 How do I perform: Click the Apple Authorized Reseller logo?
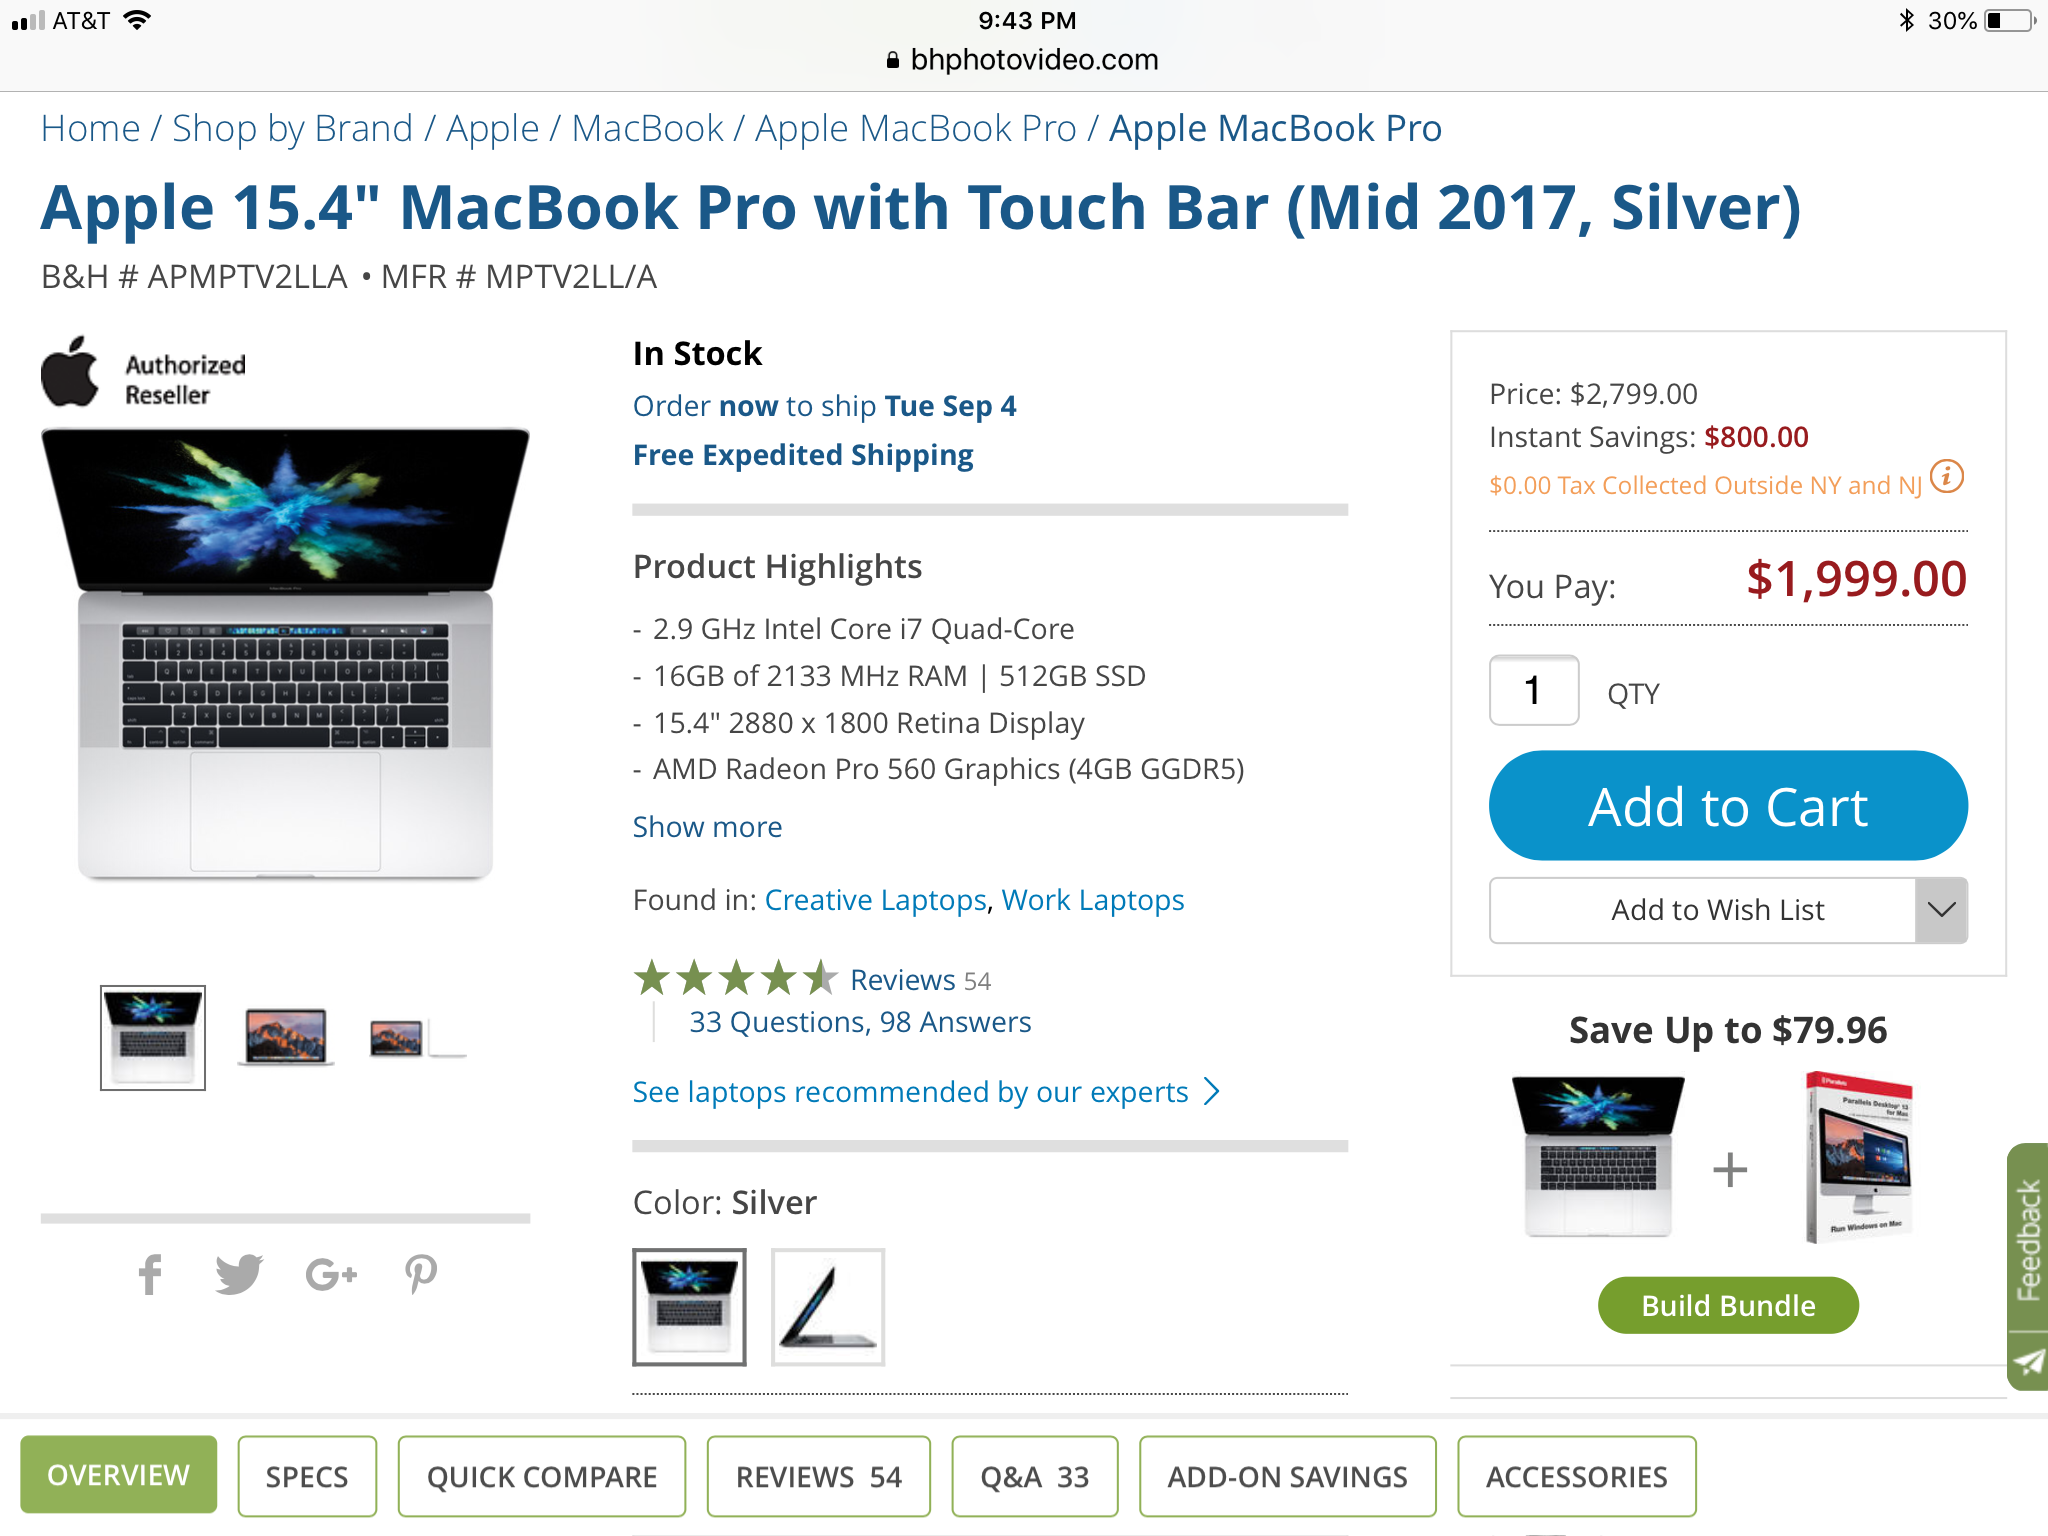[x=143, y=374]
